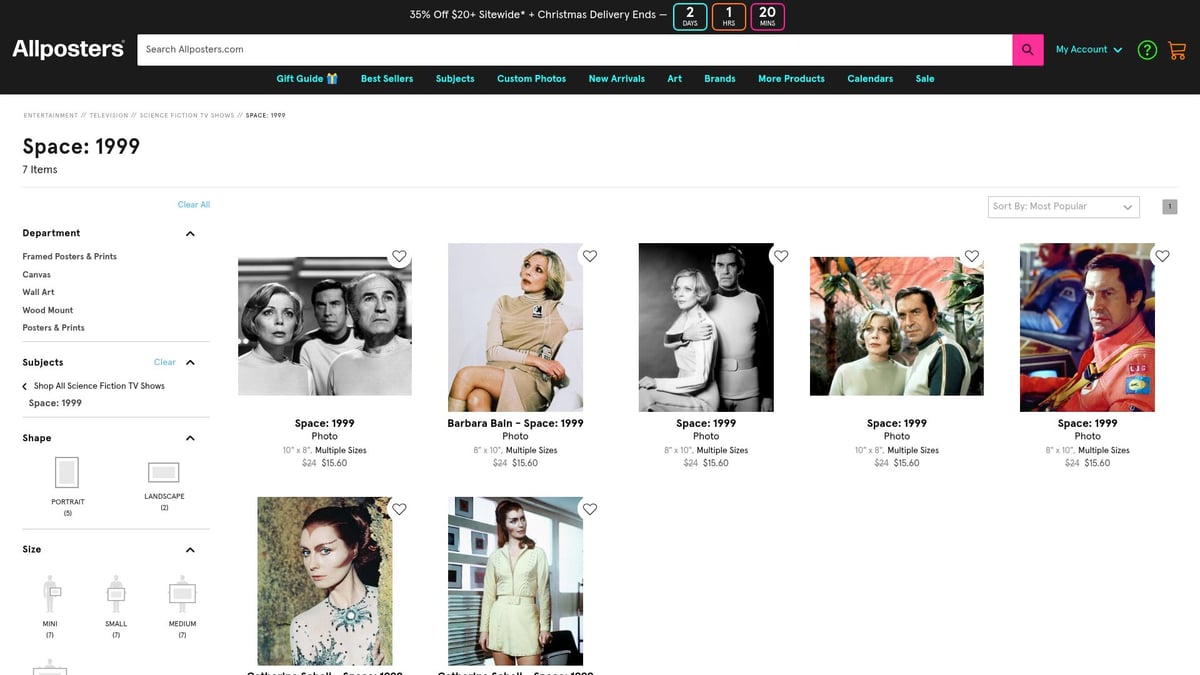Open the red racing suit photo thumbnail
The width and height of the screenshot is (1200, 675).
(x=1086, y=327)
